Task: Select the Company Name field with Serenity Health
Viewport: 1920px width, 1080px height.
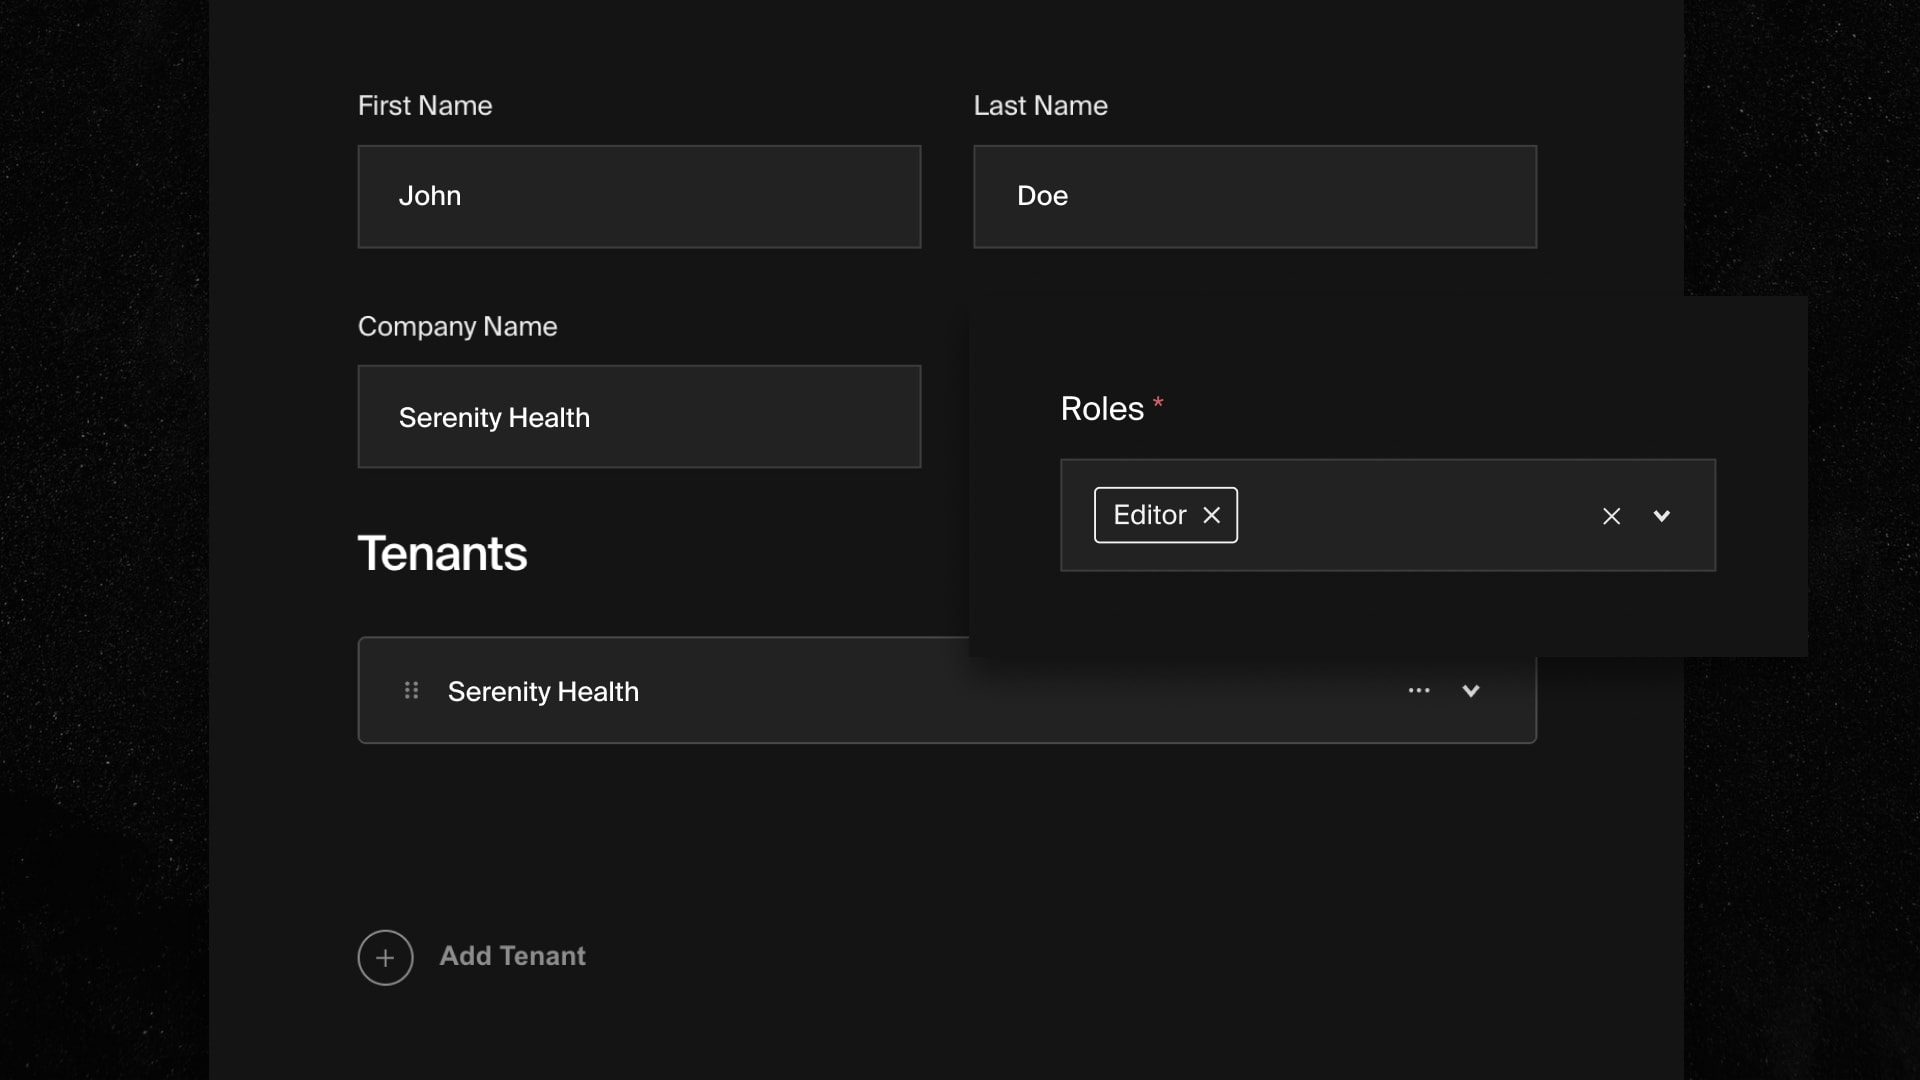Action: coord(639,417)
